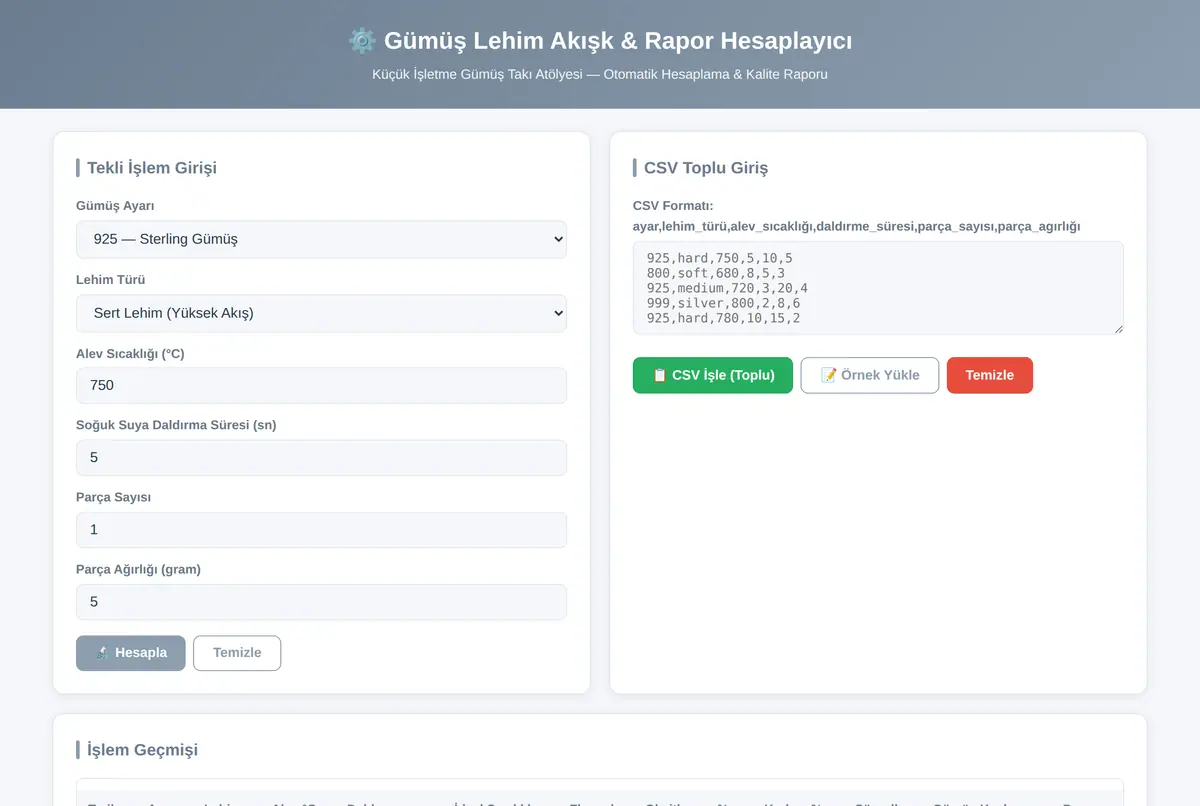Click the "Gümüş Ayarı" label
The height and width of the screenshot is (806, 1200).
tap(115, 206)
